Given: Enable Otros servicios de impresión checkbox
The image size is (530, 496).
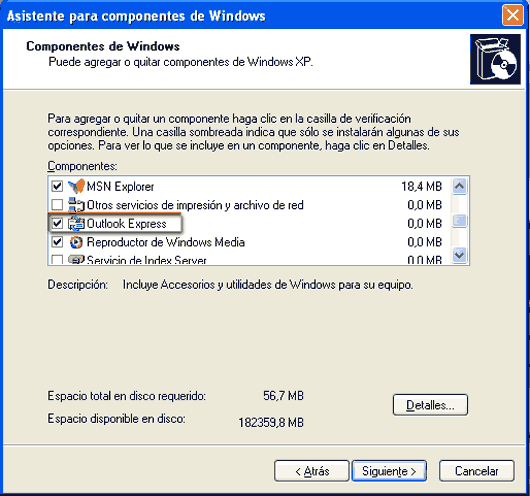Looking at the screenshot, I should click(57, 205).
